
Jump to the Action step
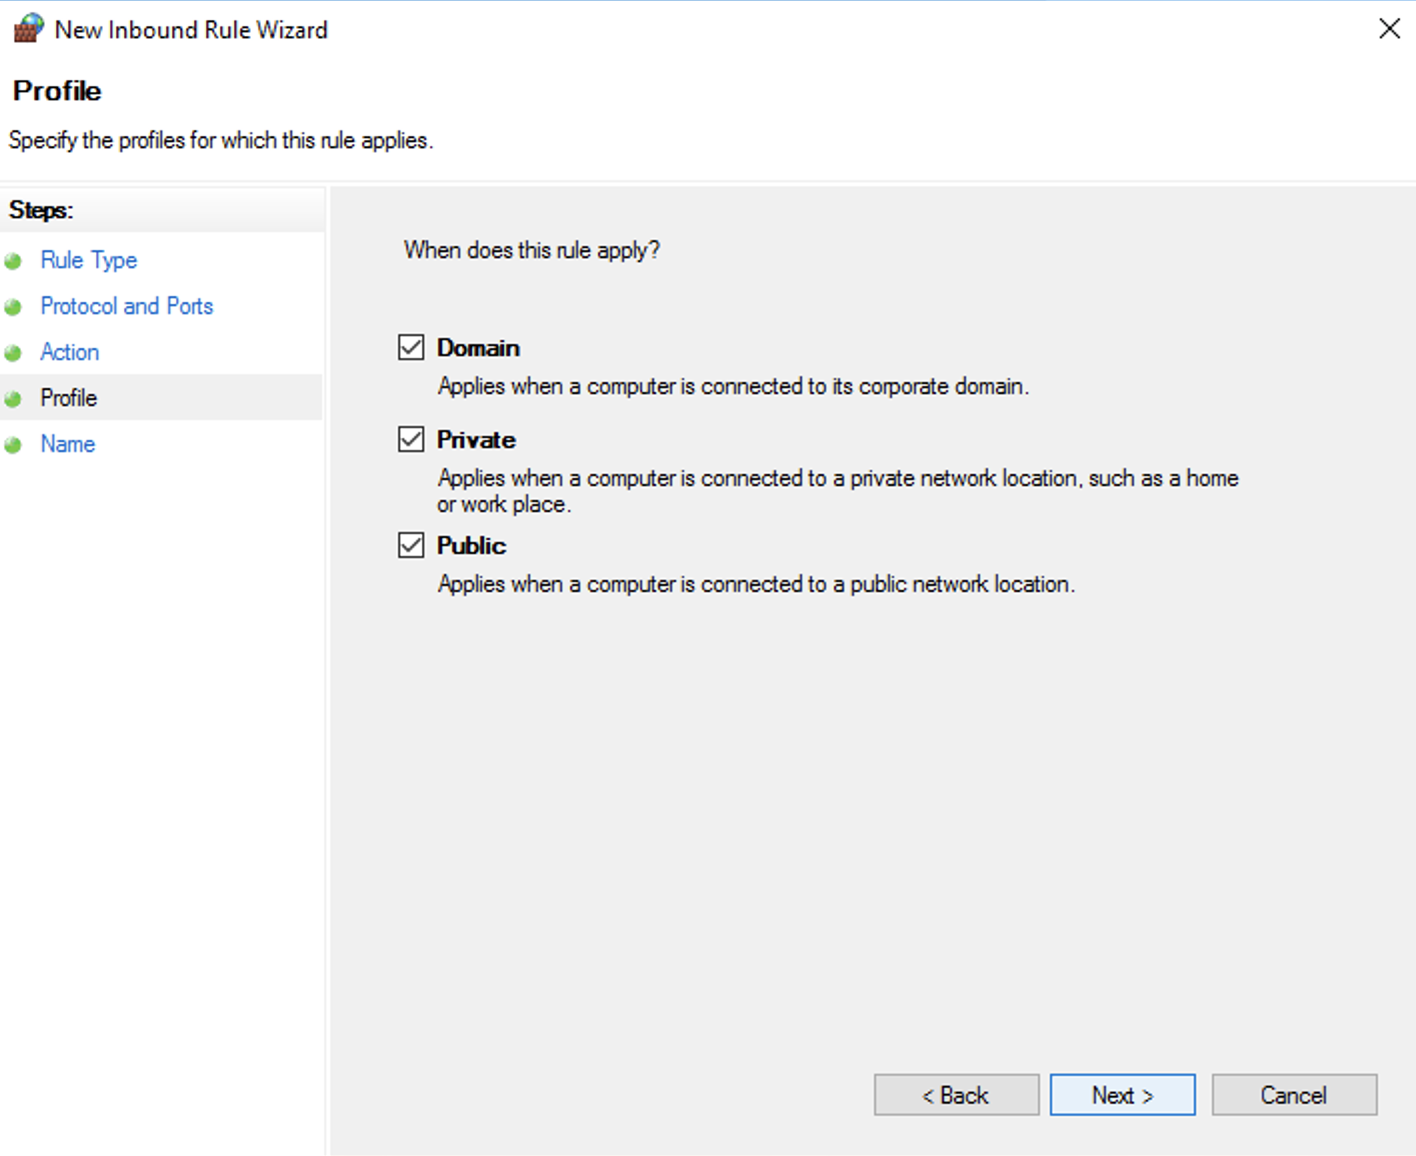(70, 352)
